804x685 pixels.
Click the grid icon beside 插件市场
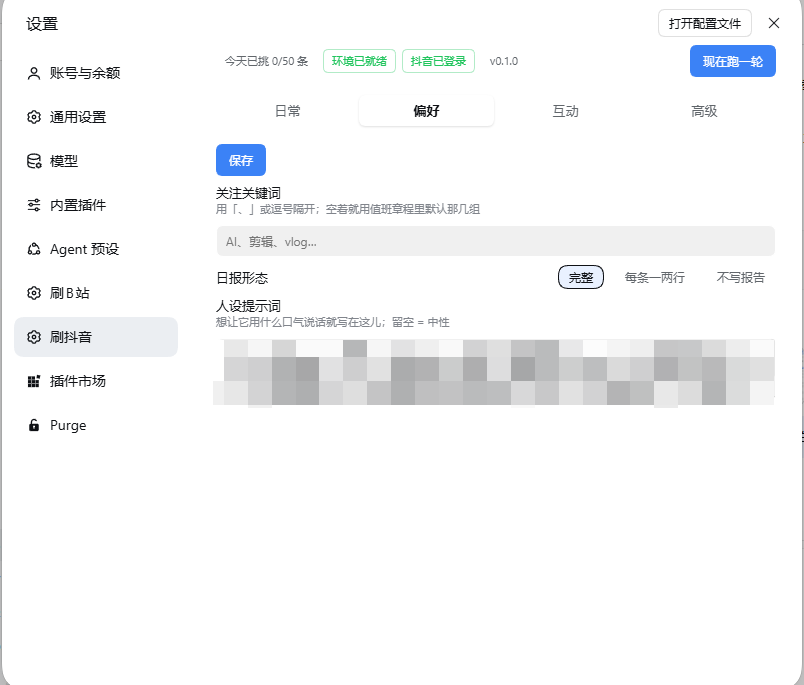point(34,381)
